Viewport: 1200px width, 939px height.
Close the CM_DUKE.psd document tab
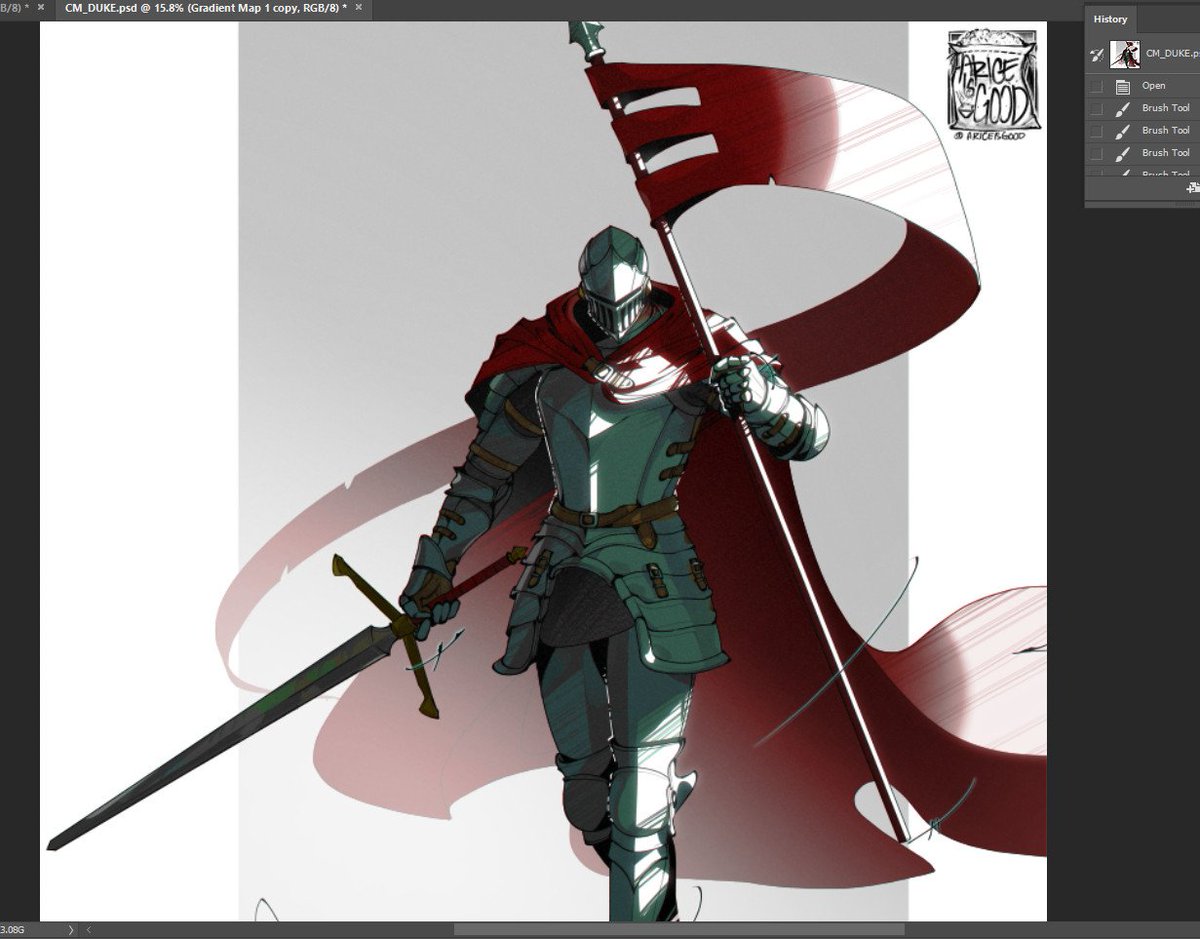tap(359, 8)
